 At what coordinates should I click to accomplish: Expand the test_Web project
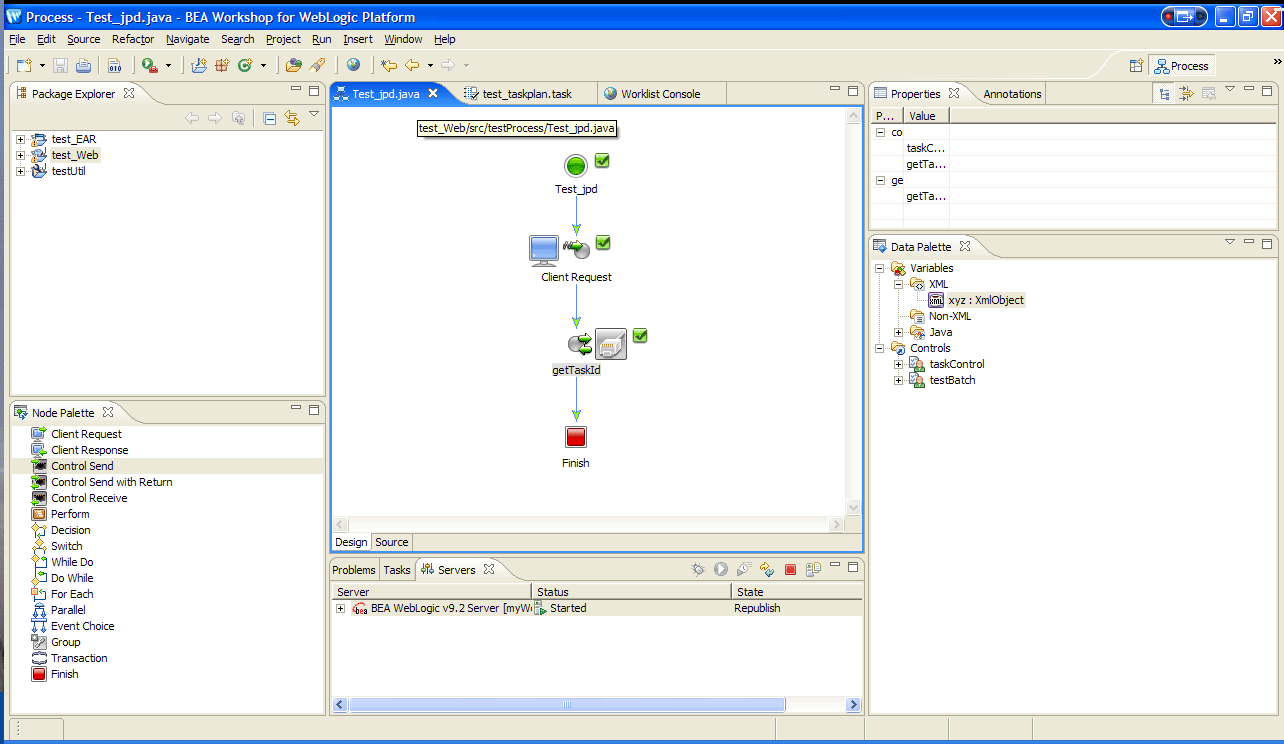[x=20, y=155]
